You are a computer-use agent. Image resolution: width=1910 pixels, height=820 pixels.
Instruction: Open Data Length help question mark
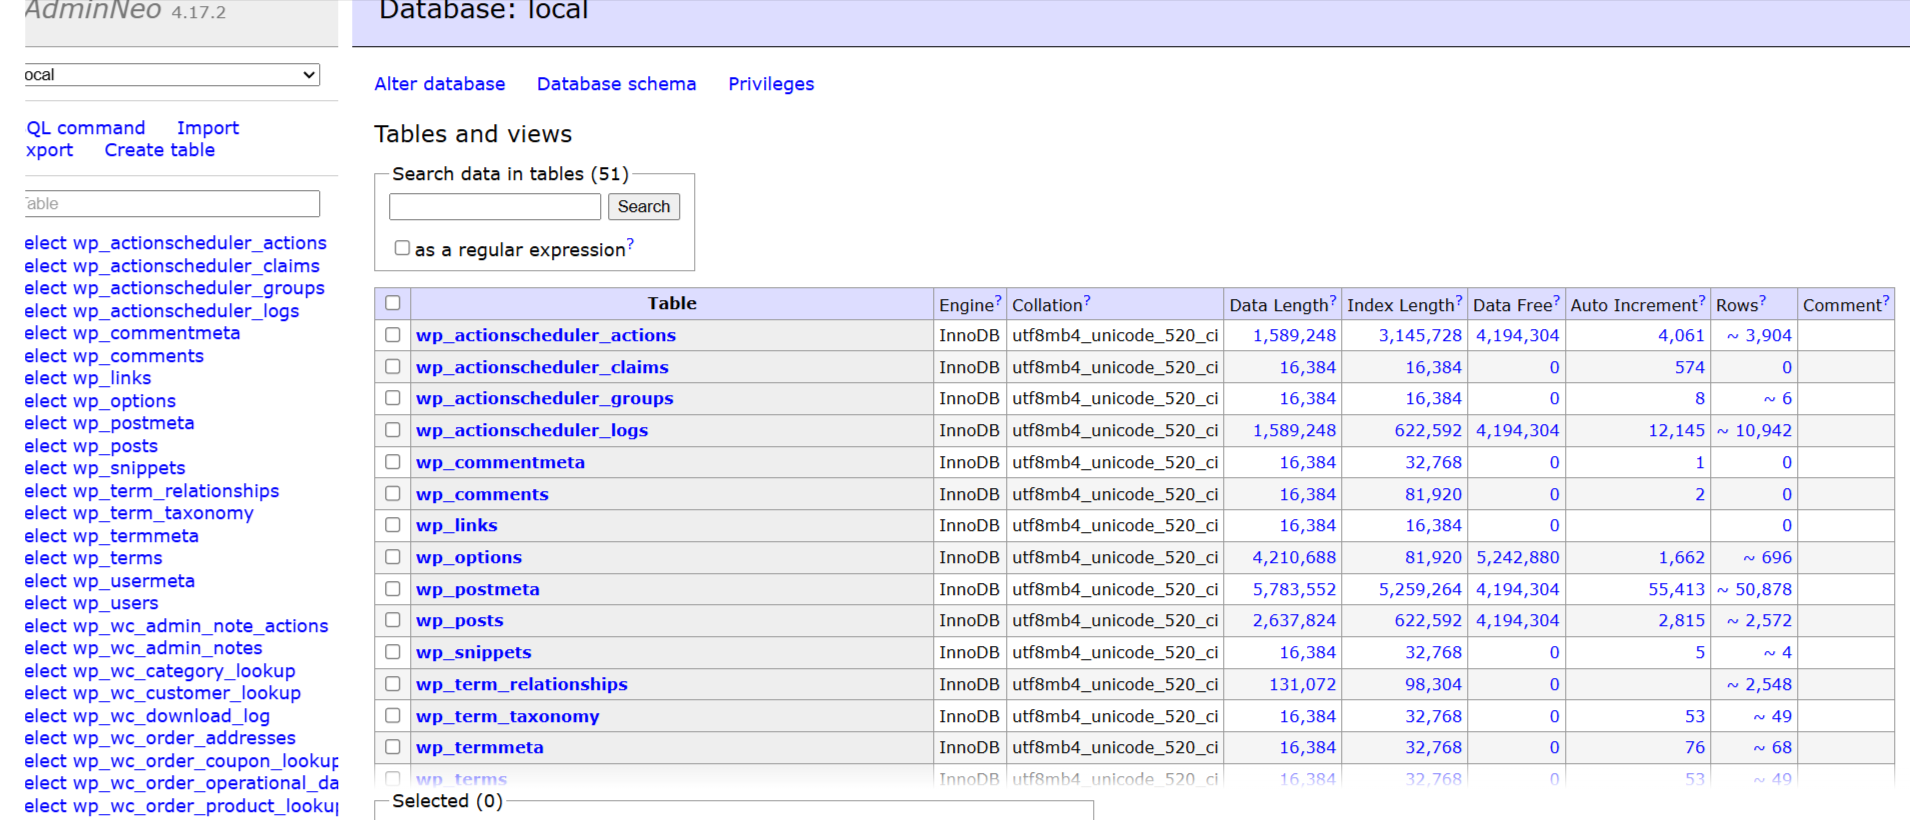tap(1332, 300)
